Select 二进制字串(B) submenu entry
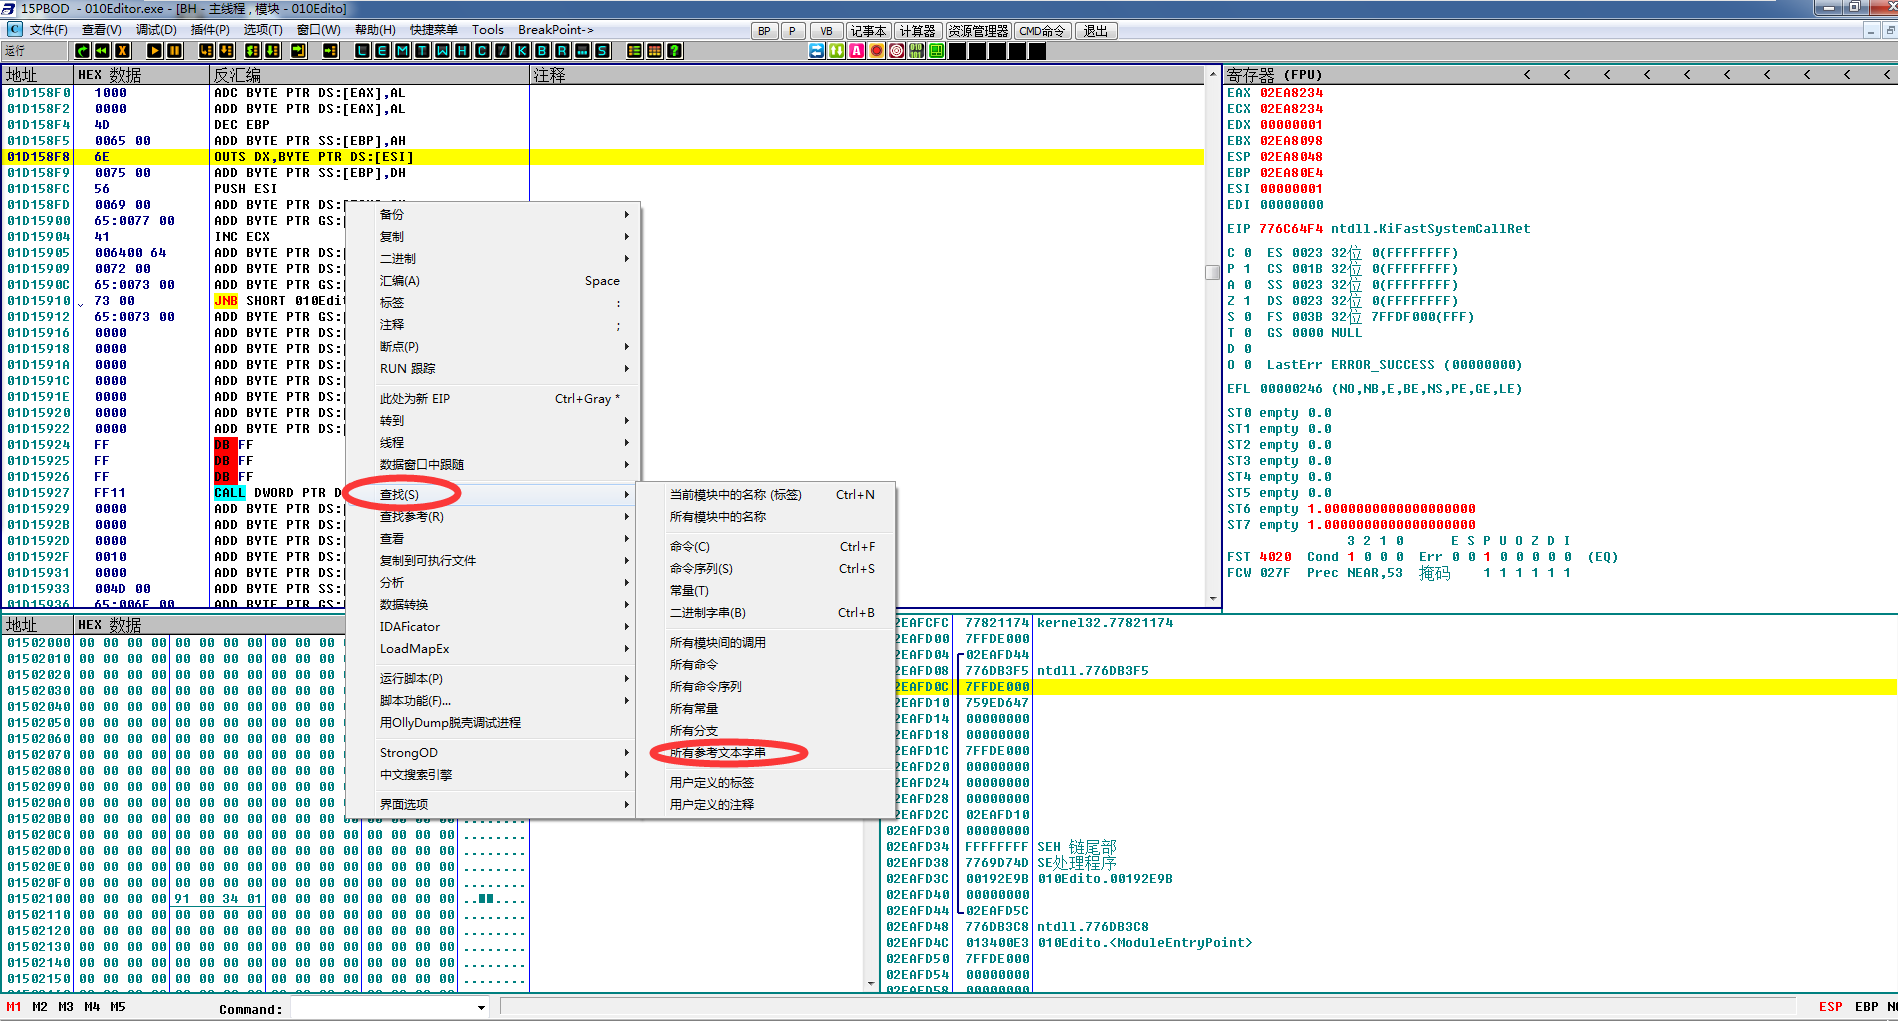This screenshot has height=1021, width=1898. click(765, 613)
